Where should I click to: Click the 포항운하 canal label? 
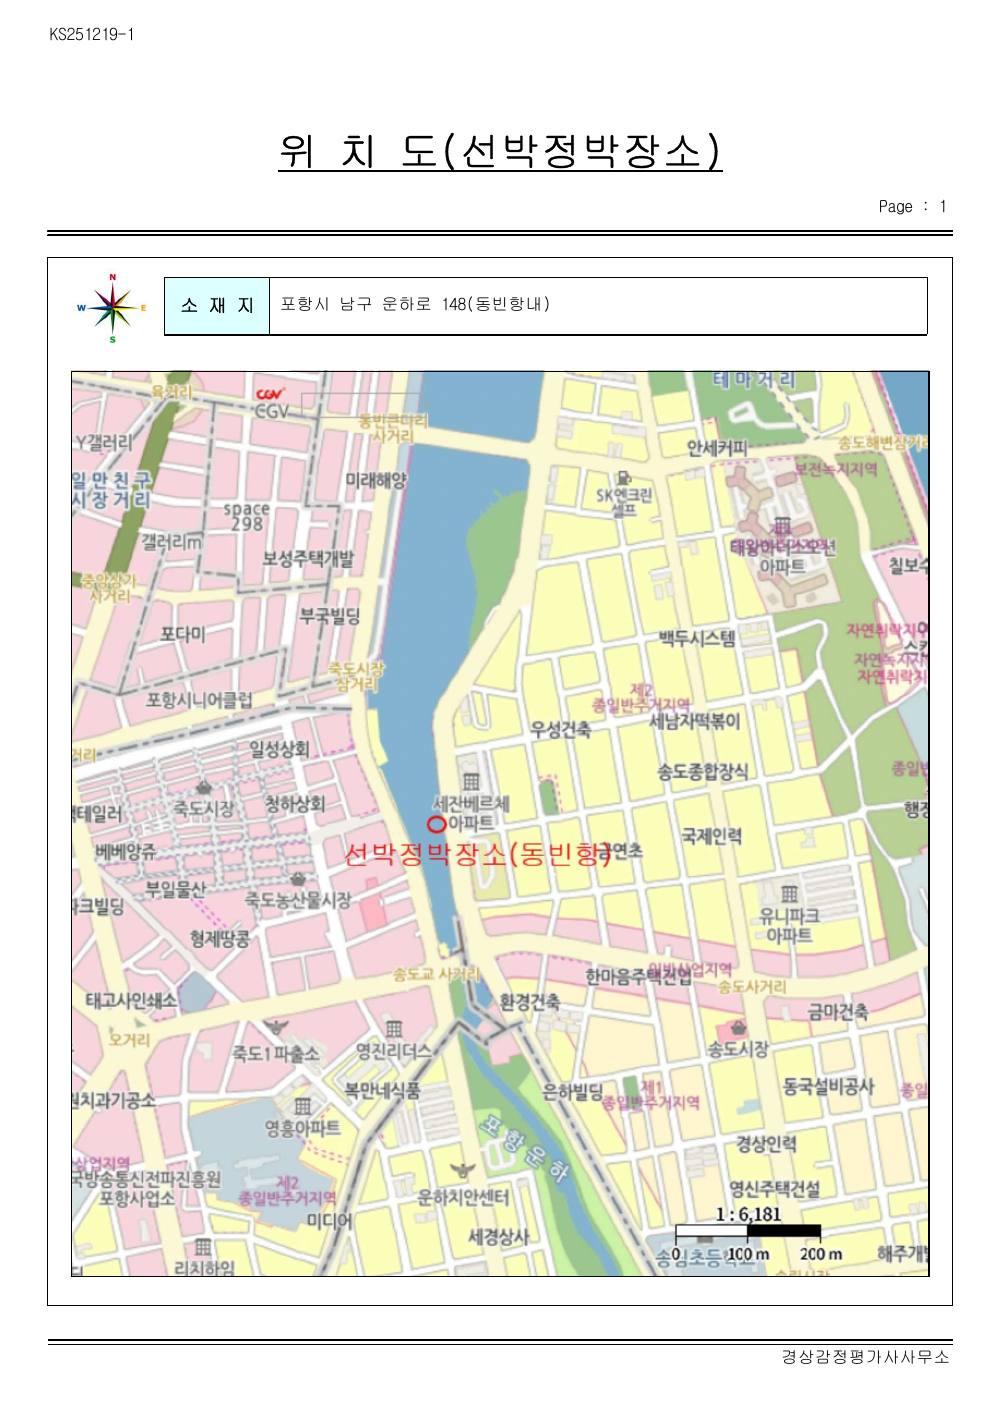(x=524, y=1148)
